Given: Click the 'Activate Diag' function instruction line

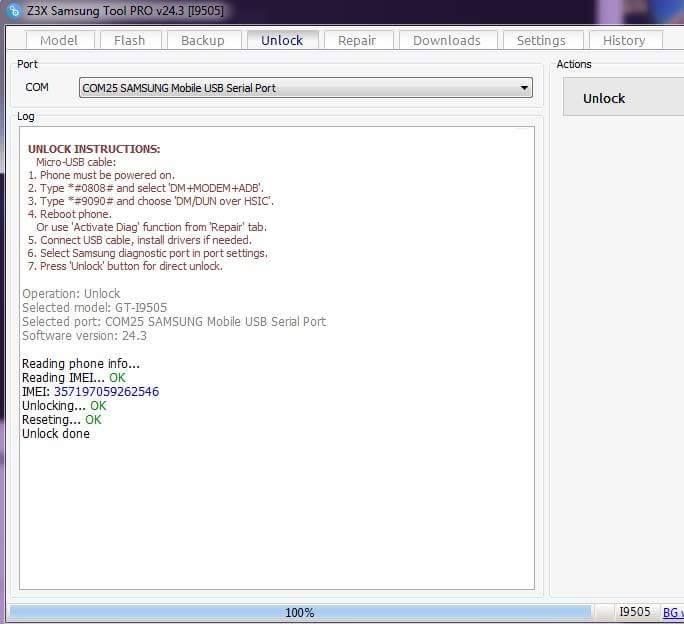Looking at the screenshot, I should (151, 227).
